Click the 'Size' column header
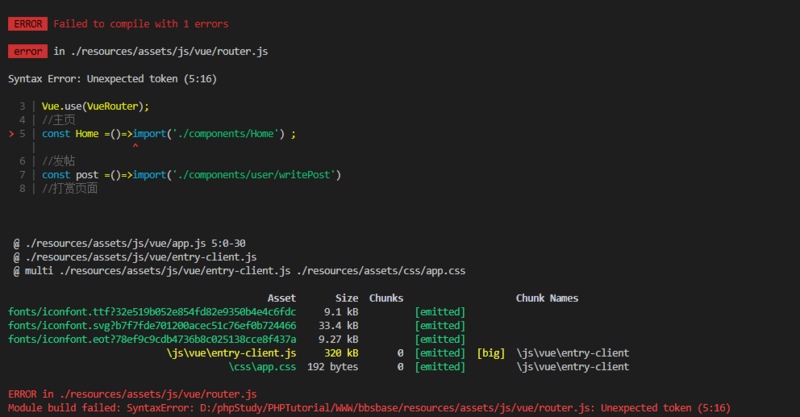Image resolution: width=800 pixels, height=417 pixels. click(346, 298)
